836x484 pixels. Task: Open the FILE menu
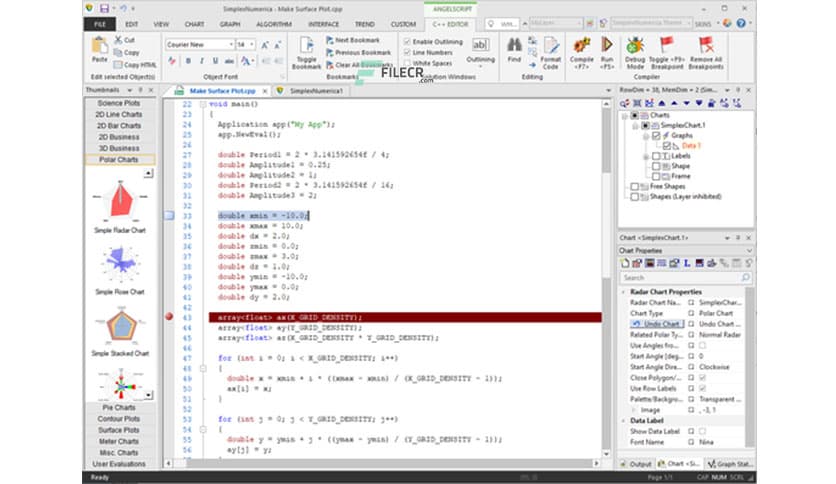100,24
